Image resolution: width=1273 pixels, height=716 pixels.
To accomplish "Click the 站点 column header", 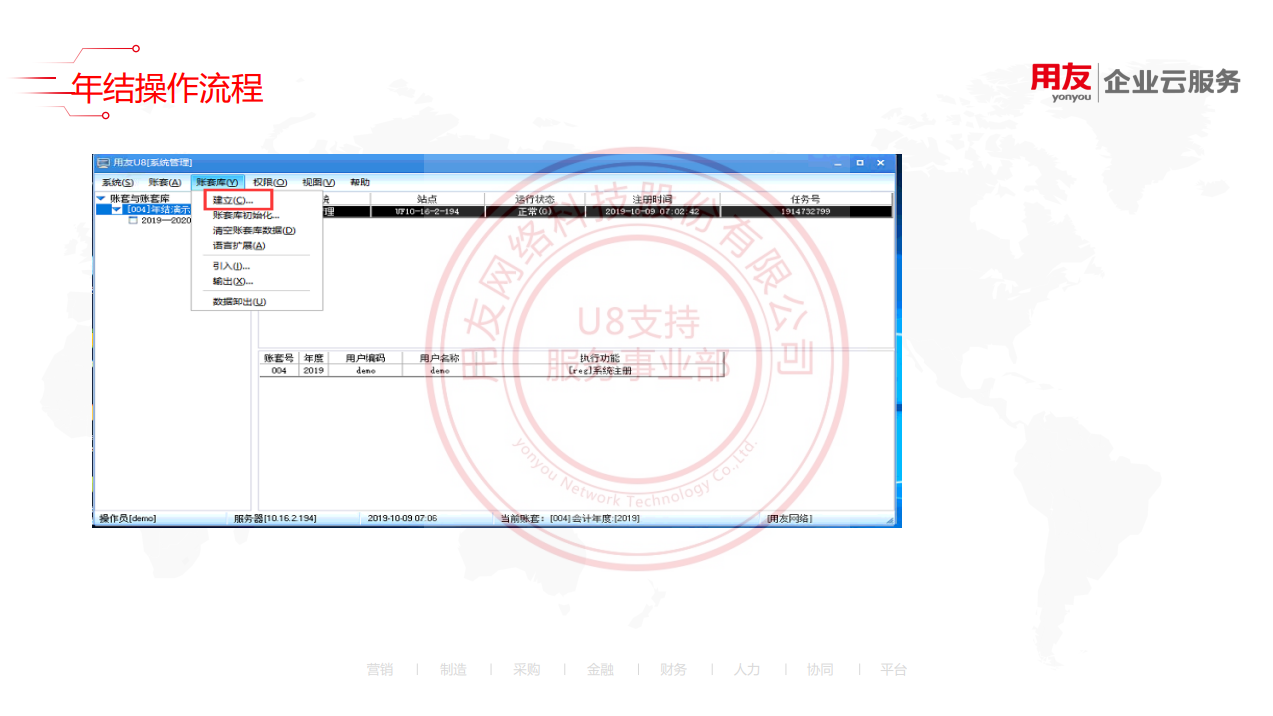I will coord(427,199).
